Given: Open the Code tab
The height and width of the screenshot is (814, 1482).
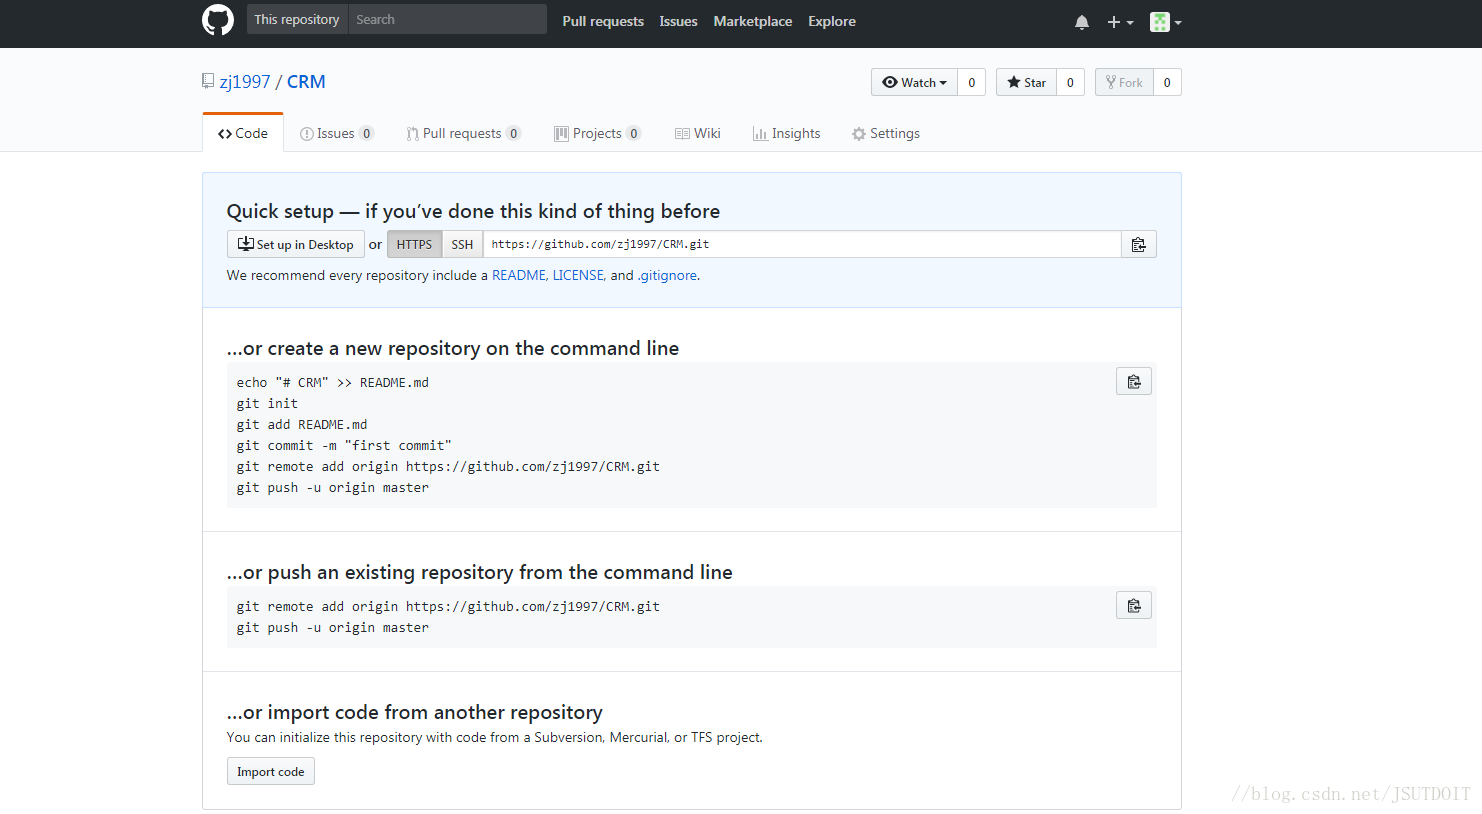Looking at the screenshot, I should 243,133.
